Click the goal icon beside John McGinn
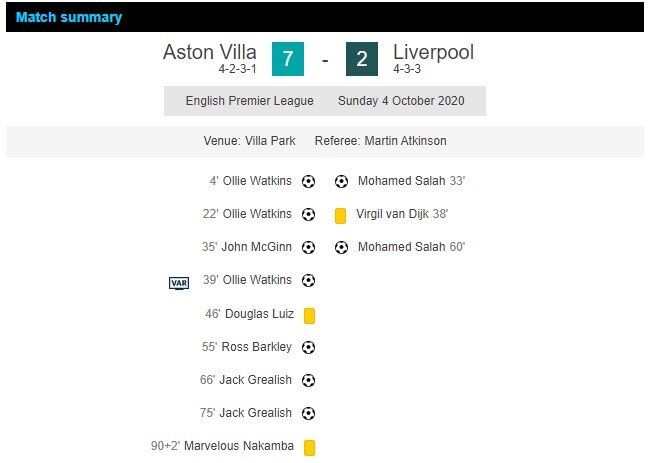This screenshot has width=654, height=463. 309,247
